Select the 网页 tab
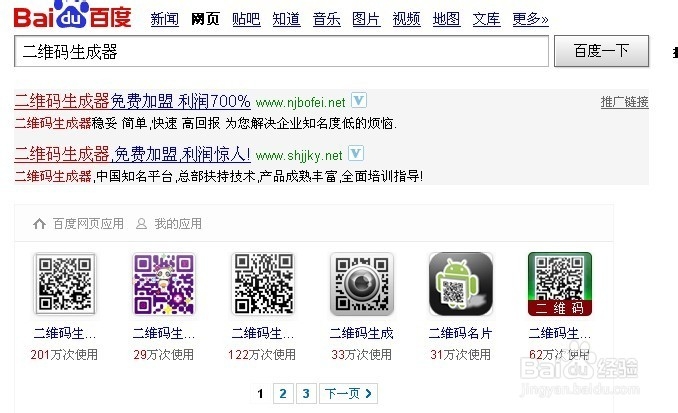 [205, 19]
